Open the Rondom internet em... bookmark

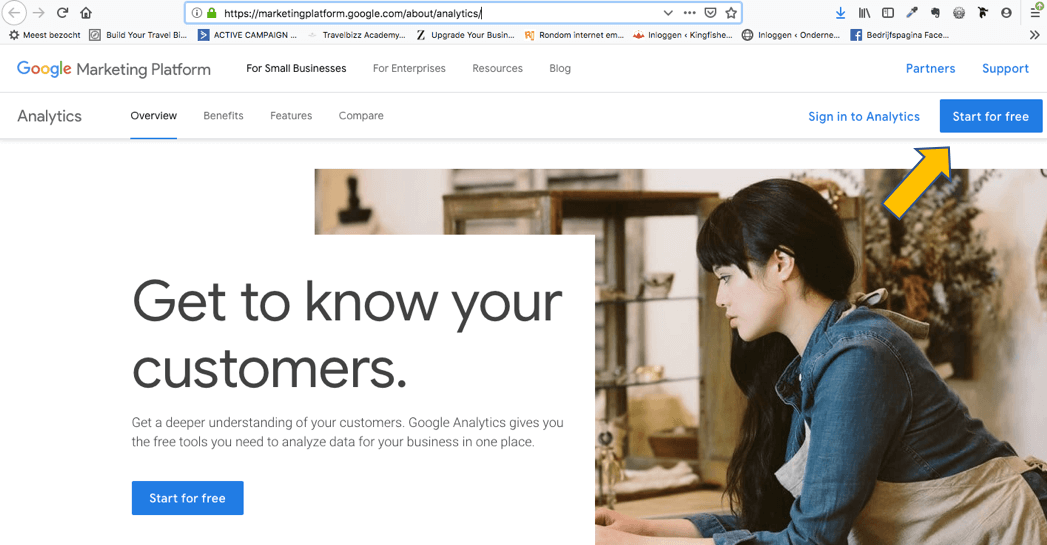tap(574, 35)
